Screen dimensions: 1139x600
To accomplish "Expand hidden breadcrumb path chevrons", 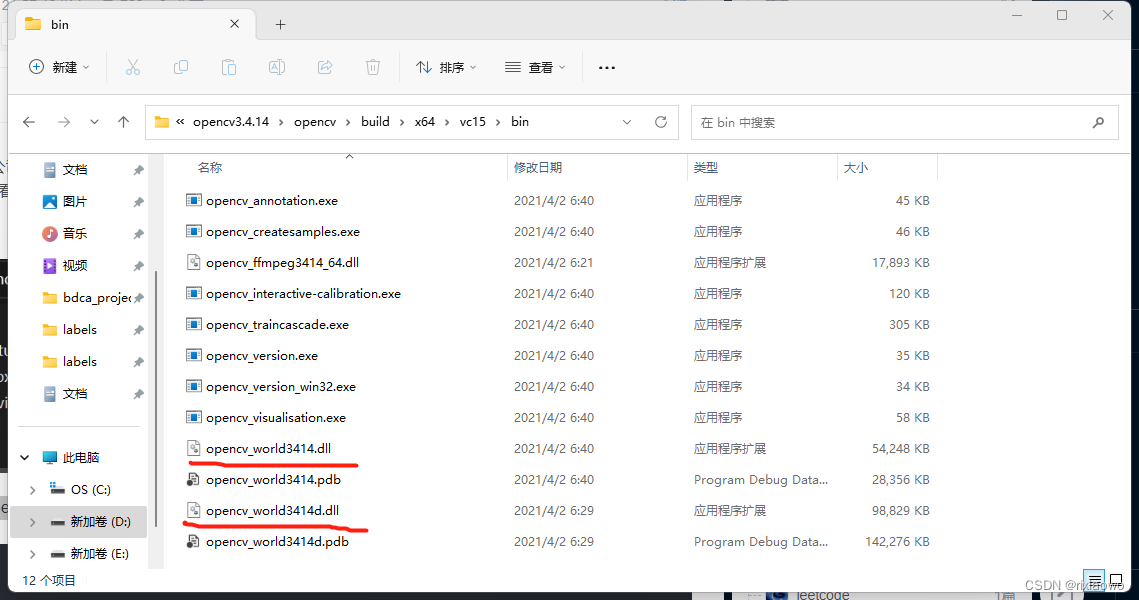I will 180,122.
